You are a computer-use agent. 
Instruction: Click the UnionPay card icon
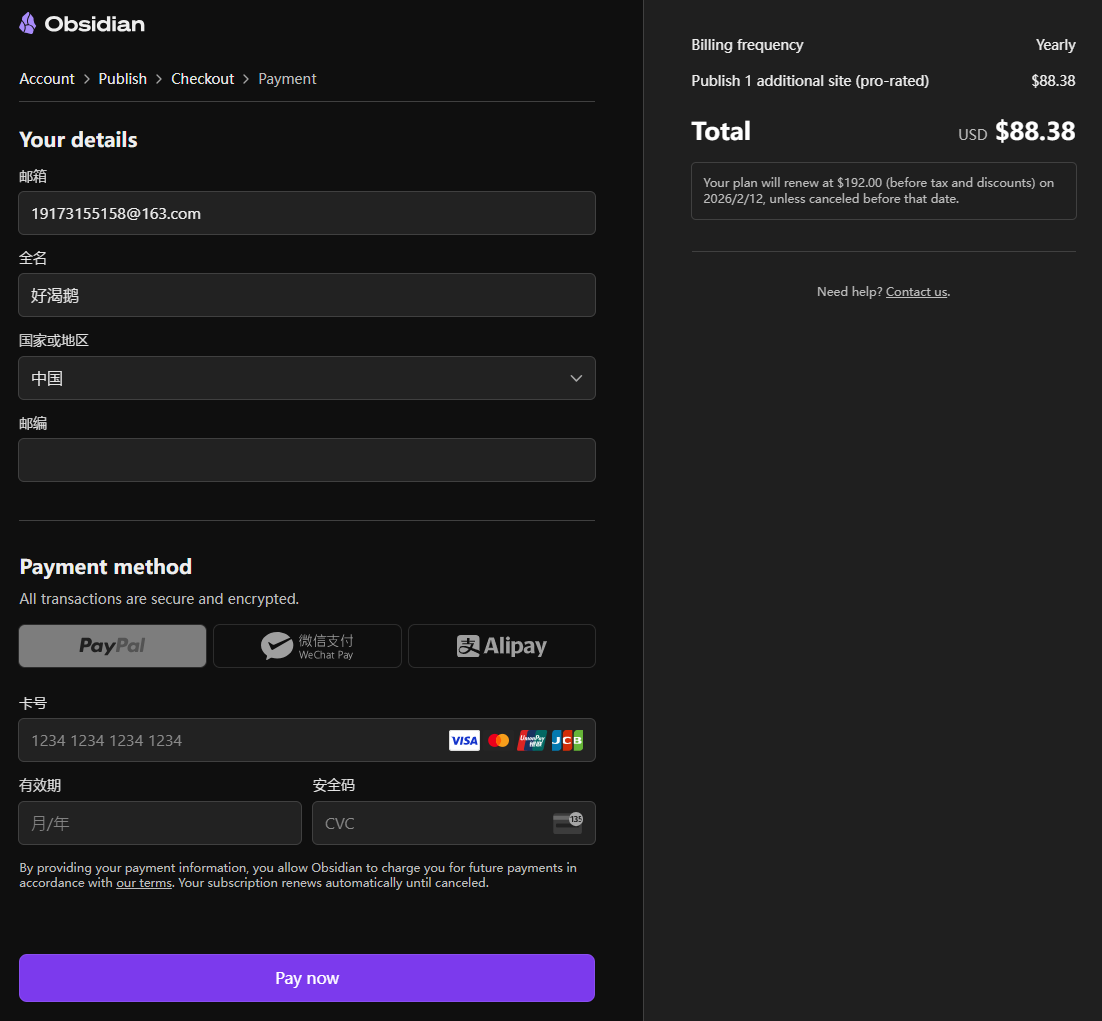point(532,740)
